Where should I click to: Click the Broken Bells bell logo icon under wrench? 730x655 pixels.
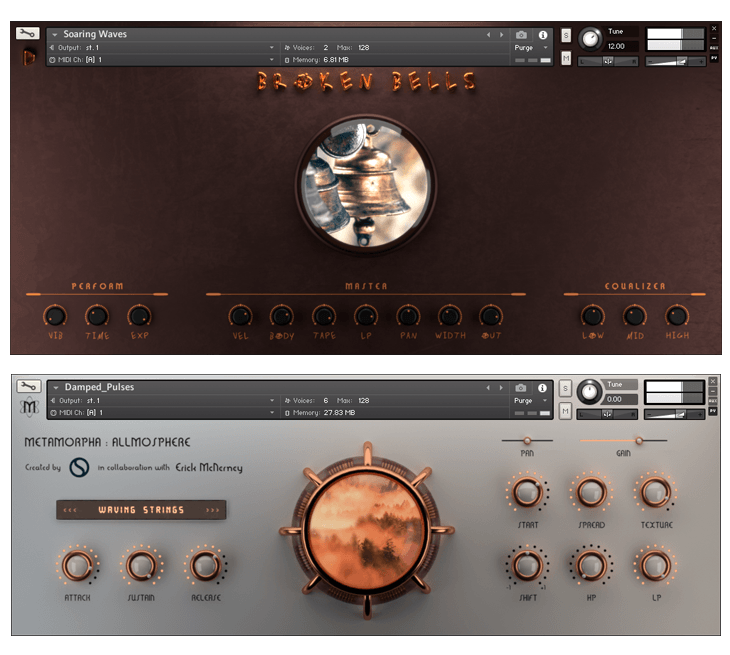coord(29,57)
